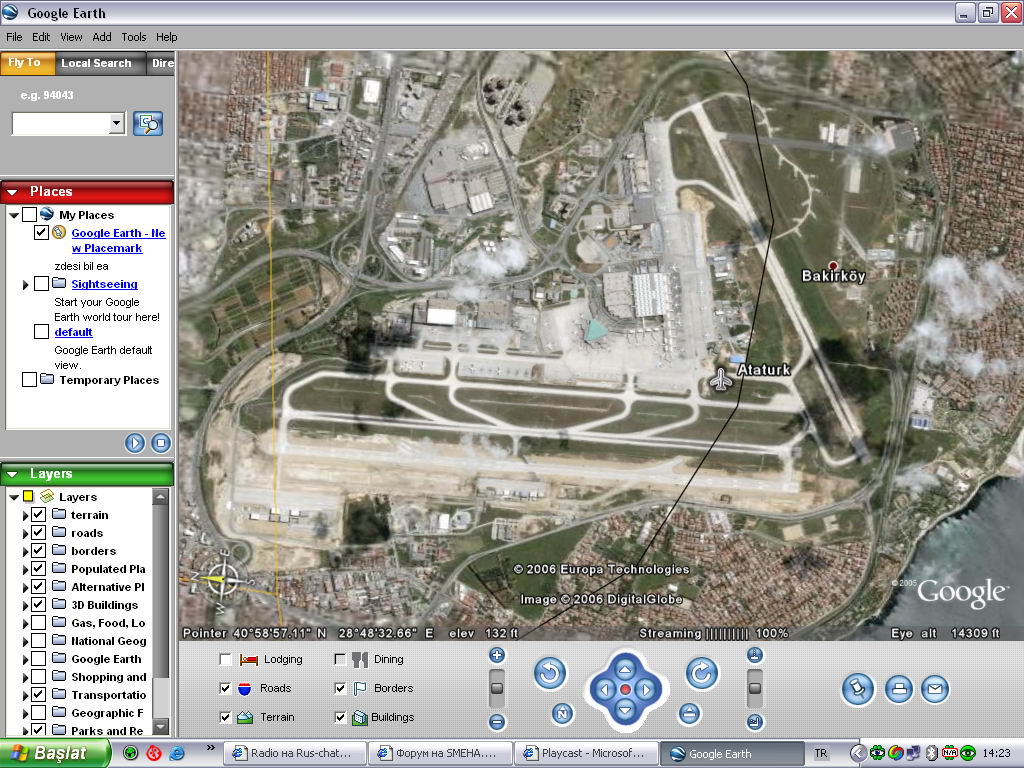
Task: Click the red center navigation dot
Action: point(625,690)
